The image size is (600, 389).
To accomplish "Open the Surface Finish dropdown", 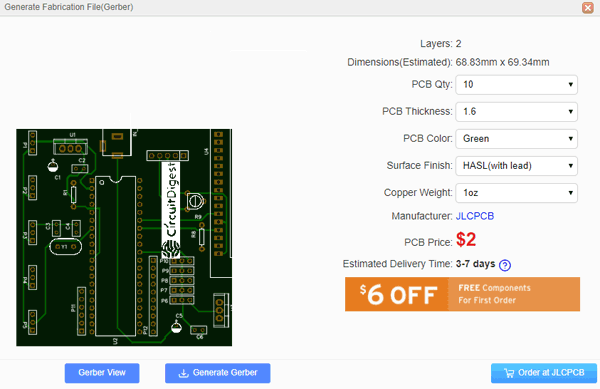I will click(x=516, y=166).
